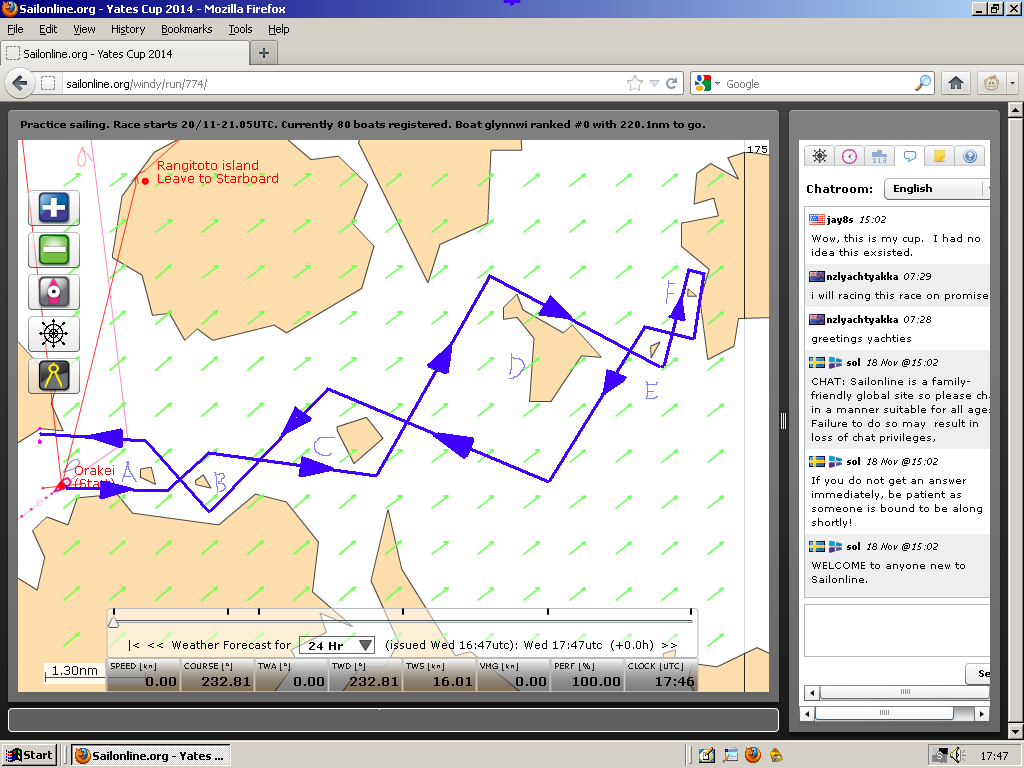Send the chat message
Viewport: 1024px width, 768px height.
click(x=978, y=673)
